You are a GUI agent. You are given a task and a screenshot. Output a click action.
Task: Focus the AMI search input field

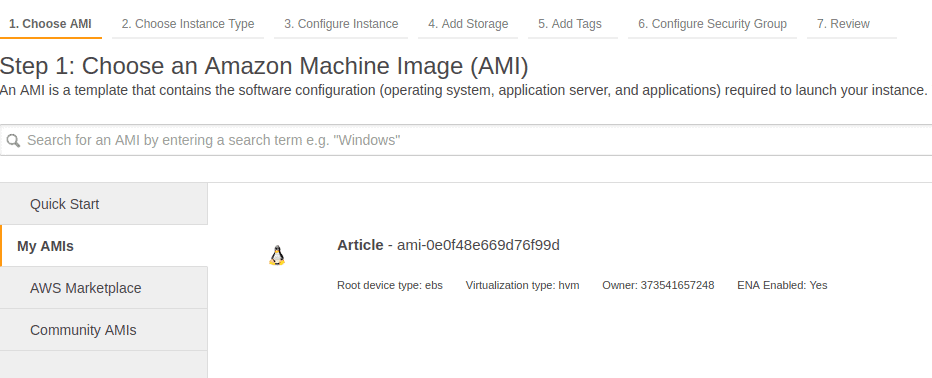pos(466,140)
